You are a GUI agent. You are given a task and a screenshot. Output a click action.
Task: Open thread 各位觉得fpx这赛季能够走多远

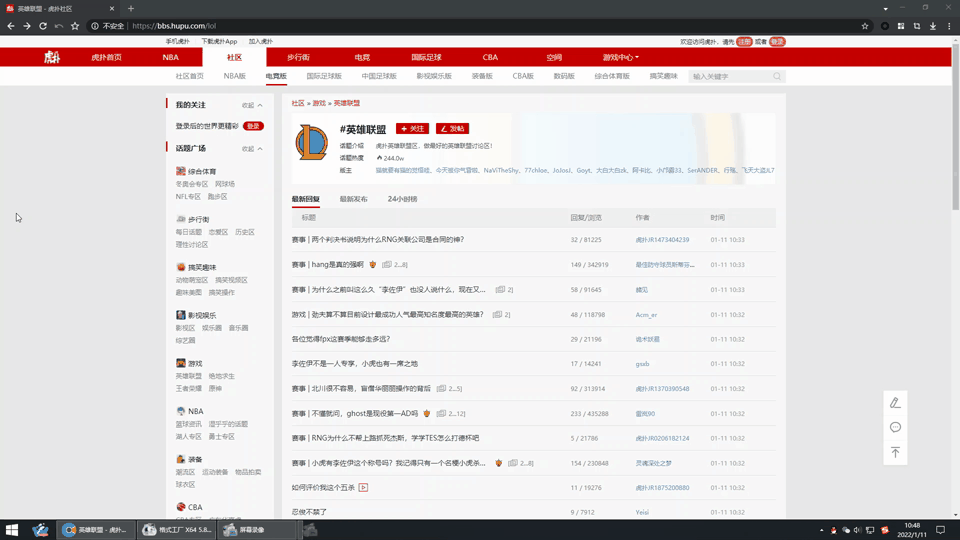pyautogui.click(x=340, y=339)
